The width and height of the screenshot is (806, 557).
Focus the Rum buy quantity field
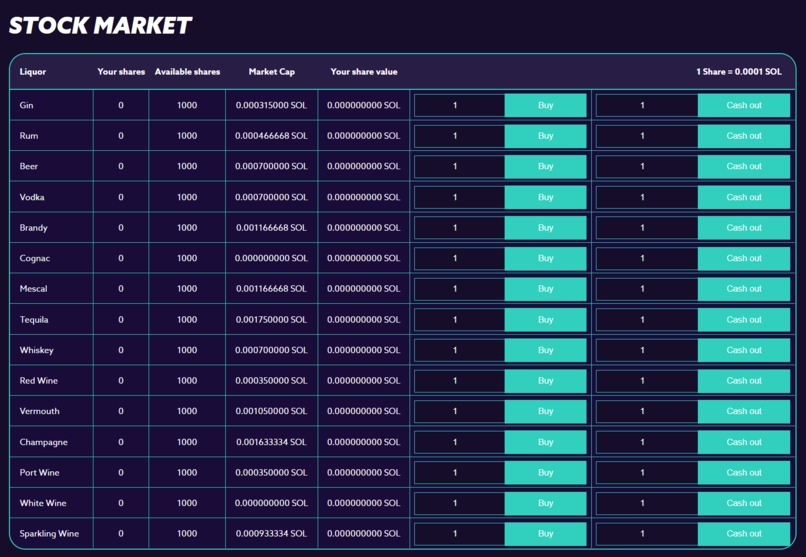click(x=460, y=136)
